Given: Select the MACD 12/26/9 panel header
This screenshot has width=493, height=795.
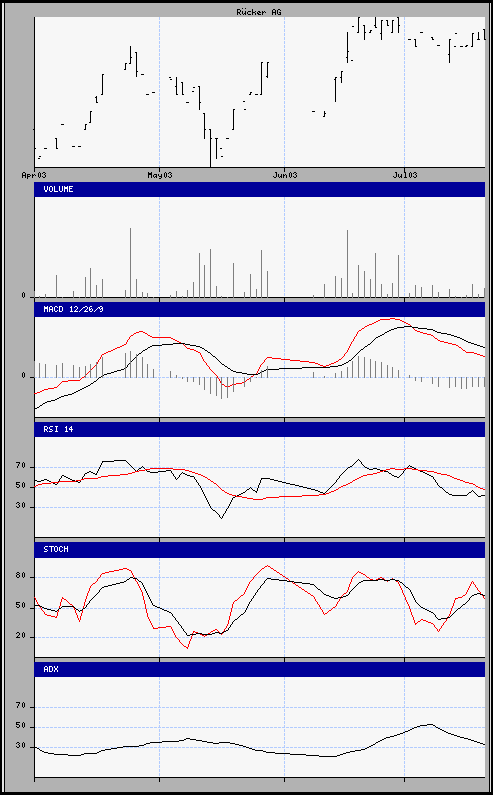Looking at the screenshot, I should [x=260, y=309].
